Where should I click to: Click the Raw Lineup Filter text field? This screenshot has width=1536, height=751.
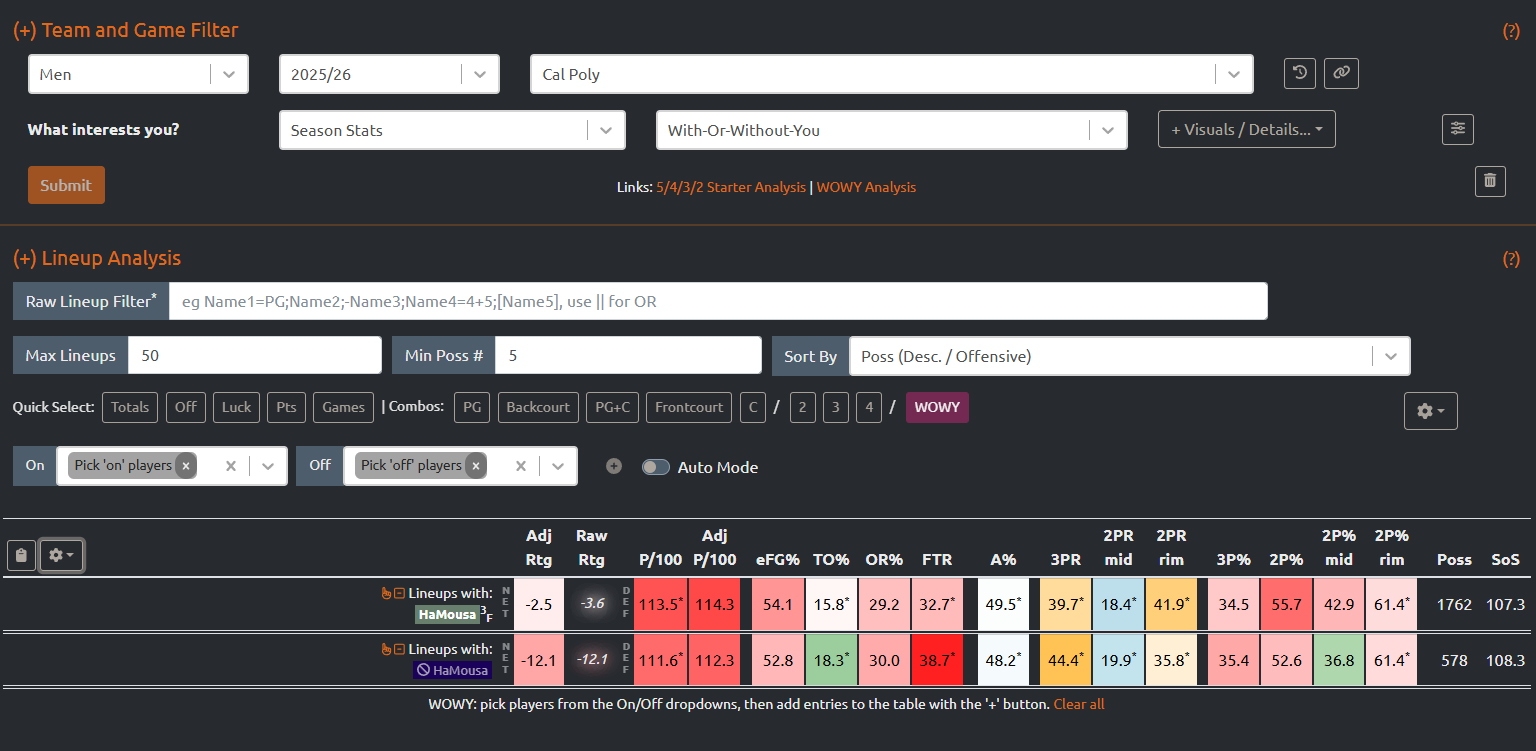click(718, 301)
